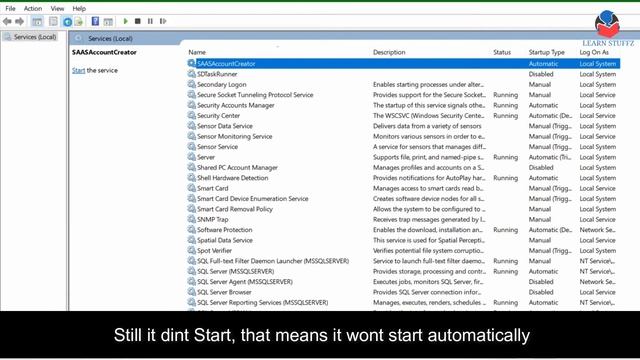640x360 pixels.
Task: Click the gear icon beside Smart Card
Action: pos(191,188)
